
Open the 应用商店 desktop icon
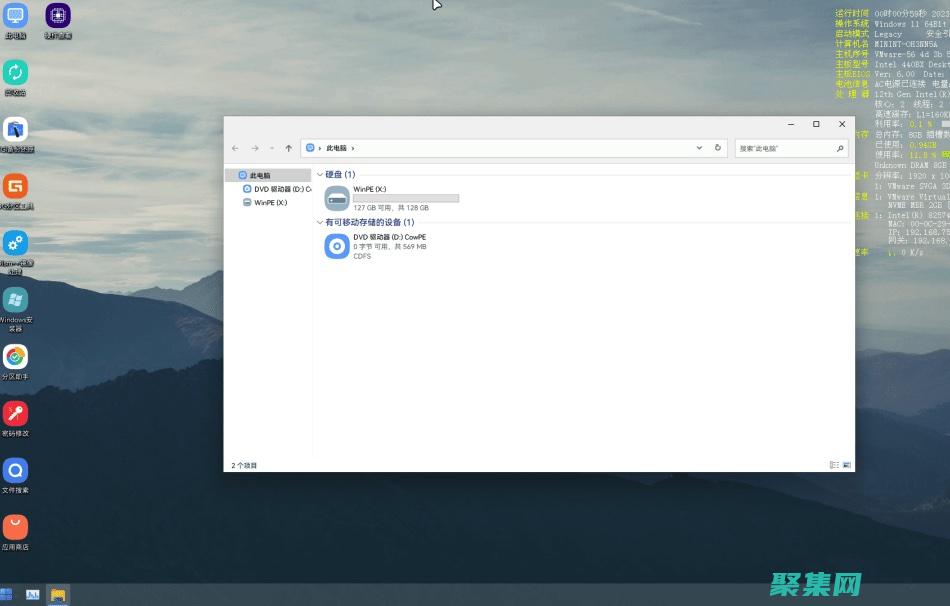pyautogui.click(x=15, y=528)
